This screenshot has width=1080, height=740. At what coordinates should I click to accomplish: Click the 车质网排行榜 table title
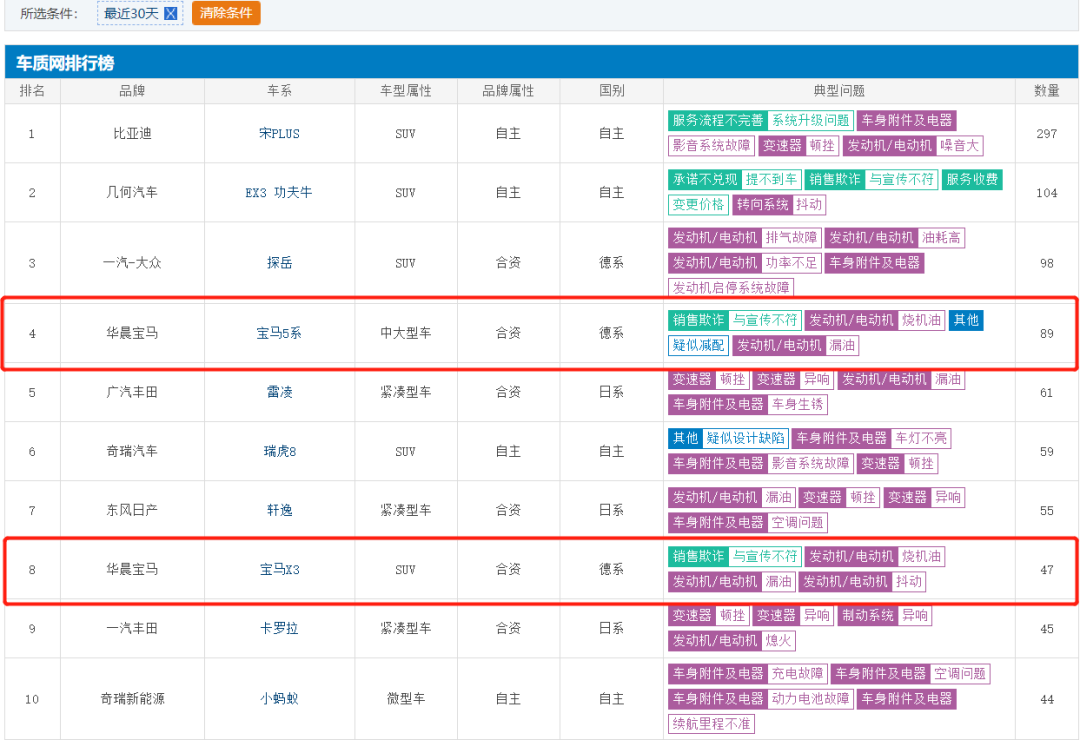click(65, 63)
